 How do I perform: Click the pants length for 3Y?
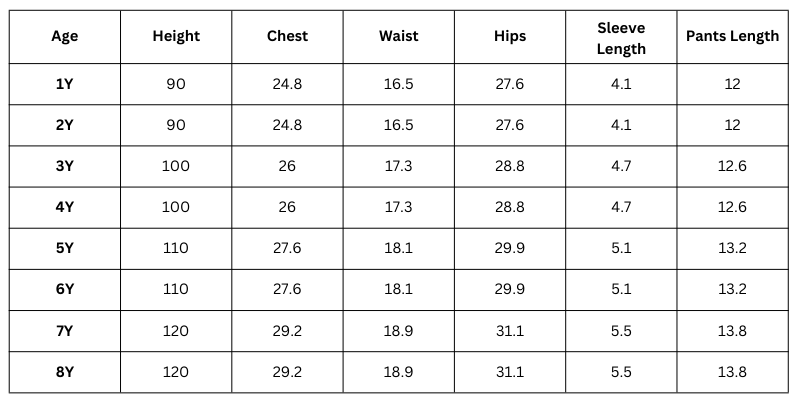(x=732, y=166)
